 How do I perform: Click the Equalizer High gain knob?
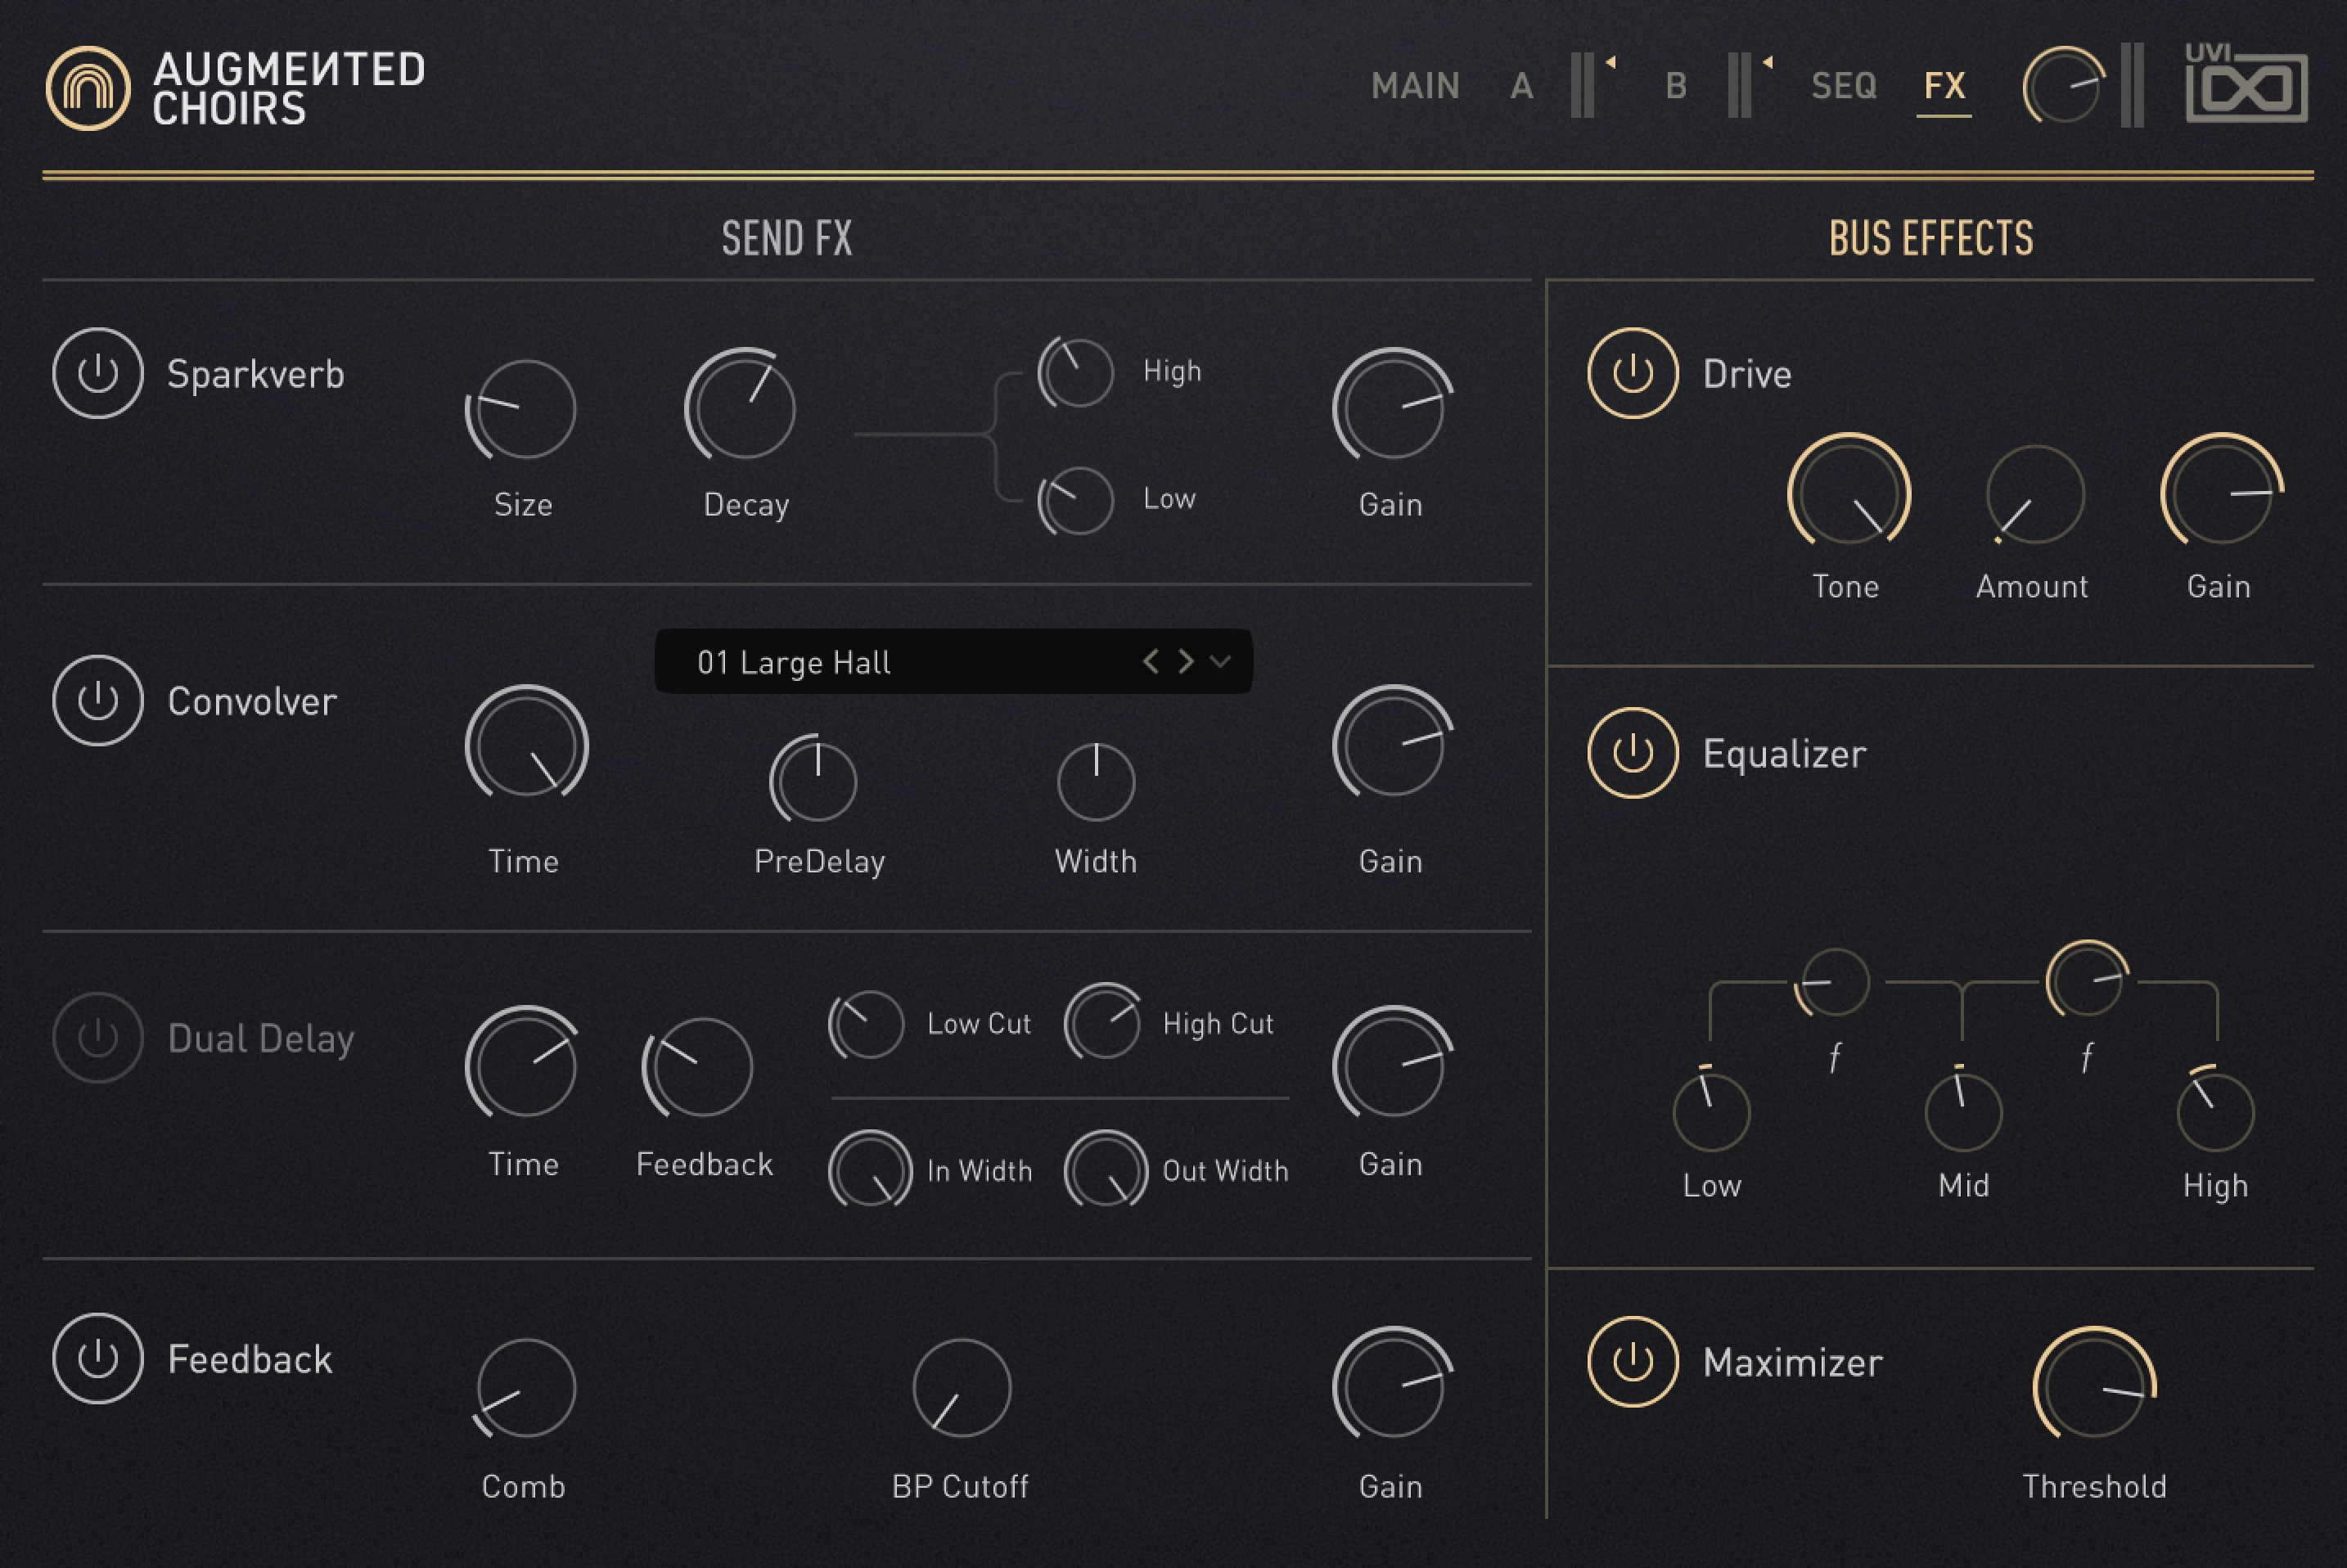pyautogui.click(x=2215, y=1110)
